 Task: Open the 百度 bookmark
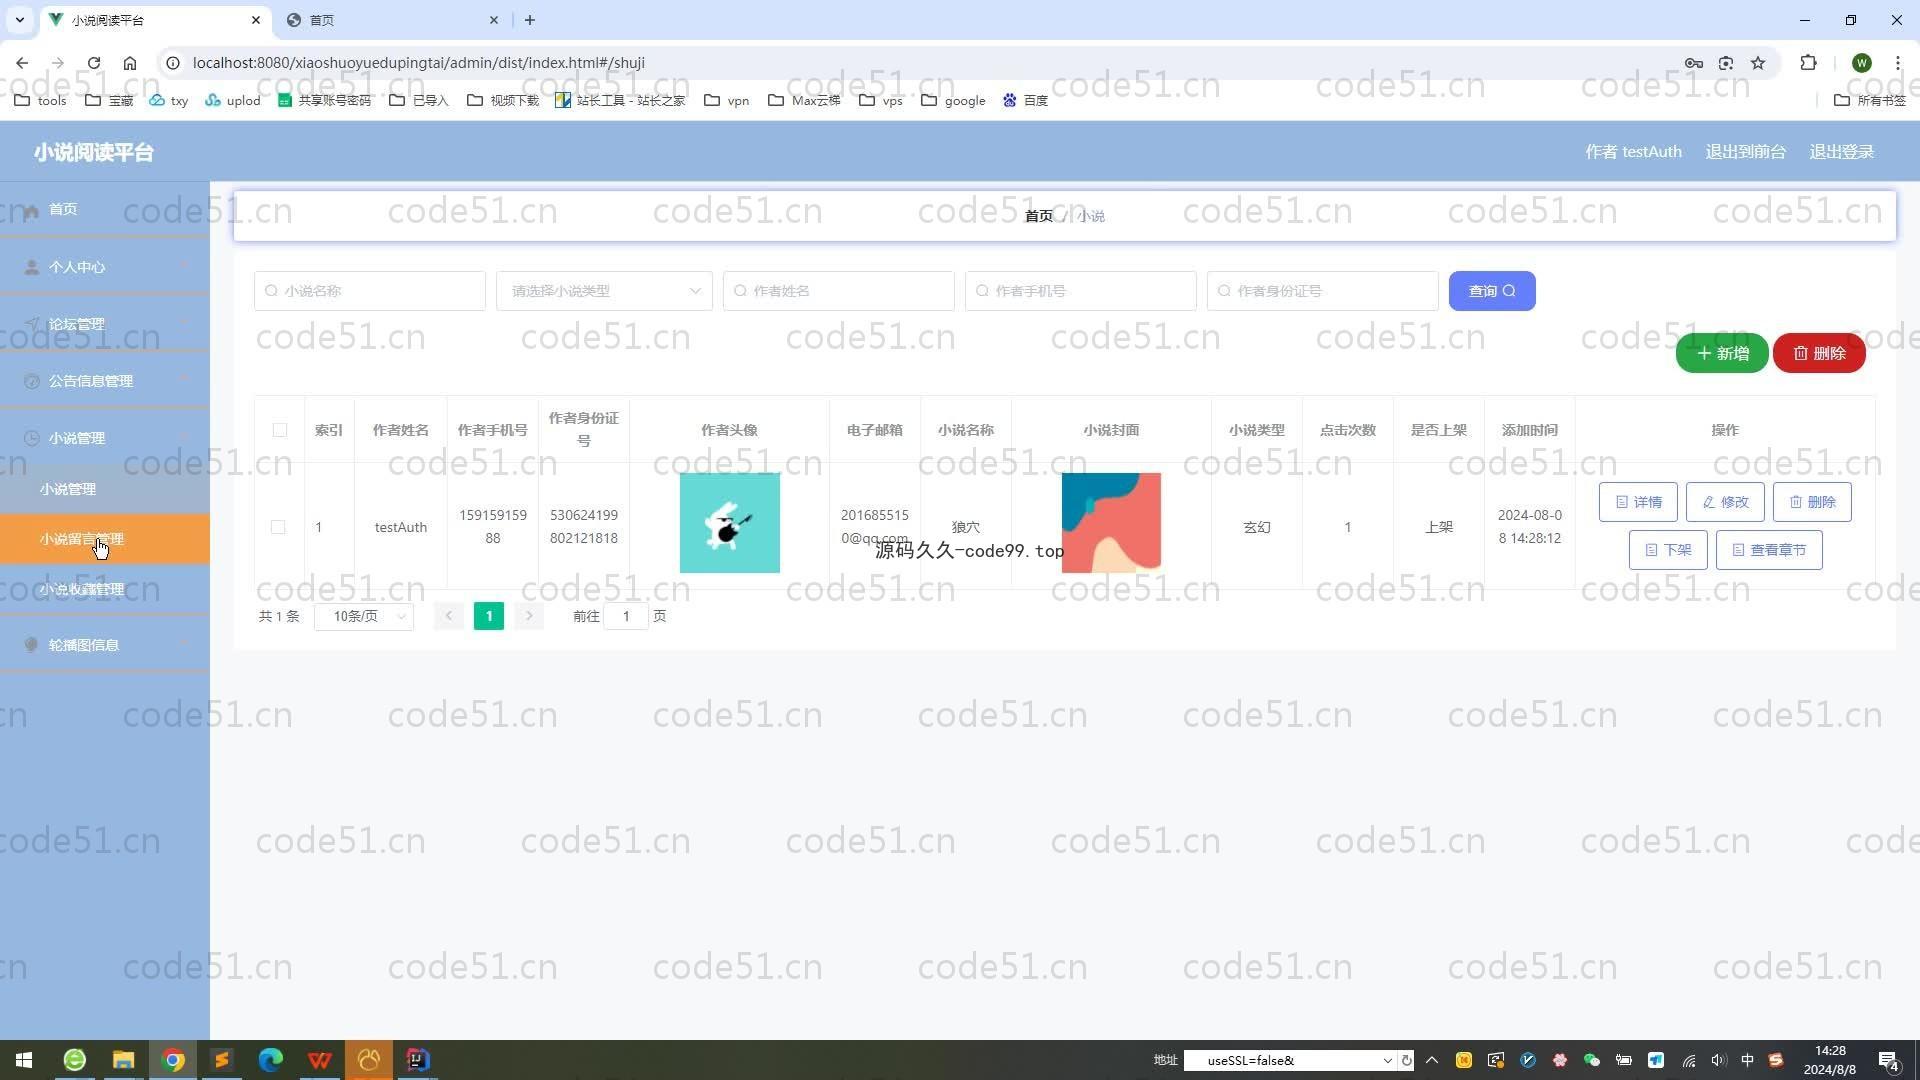coord(1025,100)
